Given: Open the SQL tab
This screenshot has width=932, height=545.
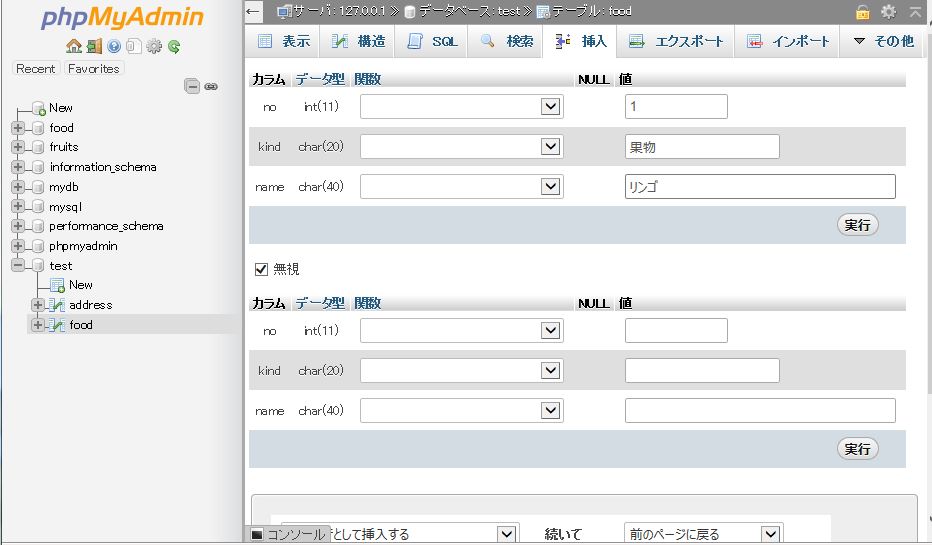Looking at the screenshot, I should [x=432, y=42].
